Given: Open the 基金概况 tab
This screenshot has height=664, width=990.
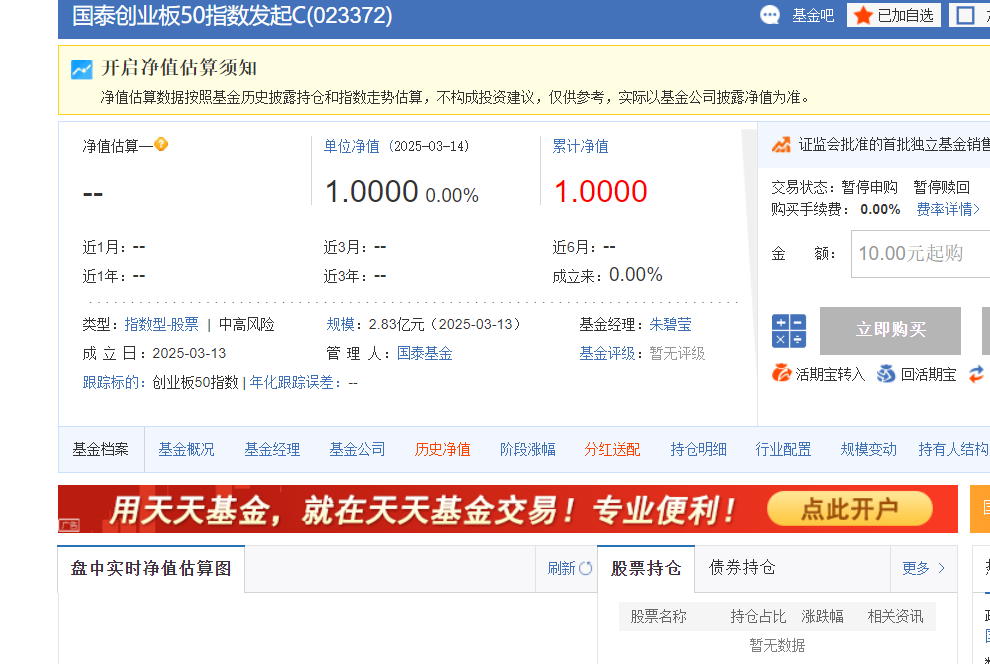Looking at the screenshot, I should (x=186, y=449).
